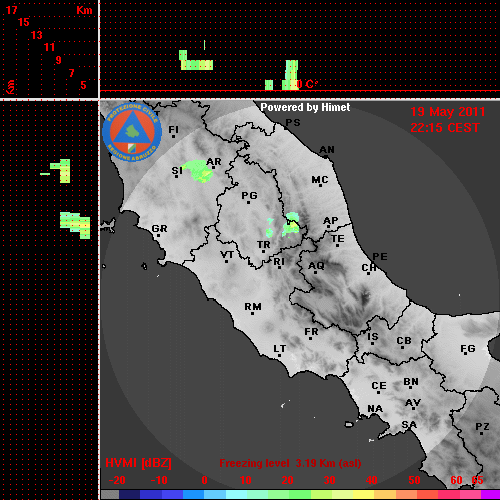Click the AQ city marker
The image size is (500, 500).
point(315,272)
